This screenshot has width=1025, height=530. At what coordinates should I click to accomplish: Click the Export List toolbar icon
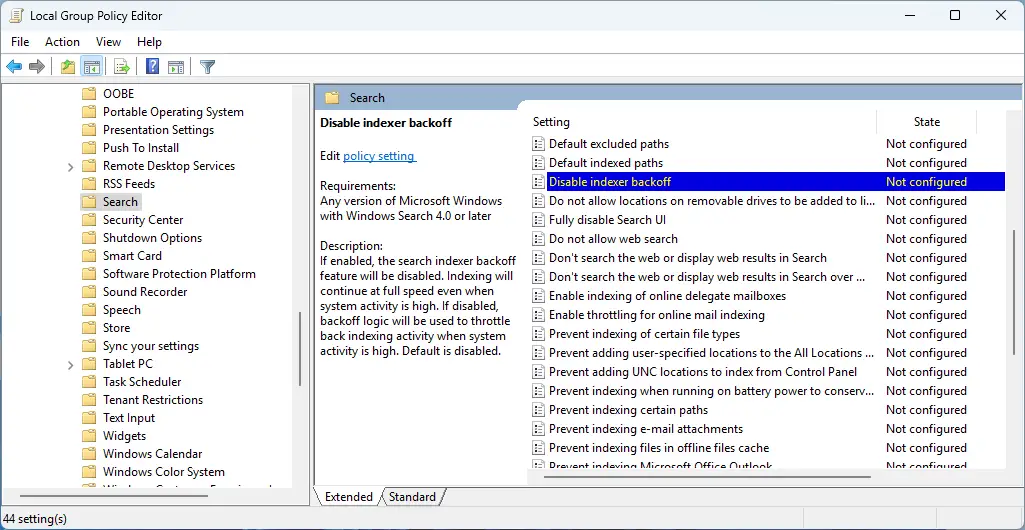tap(122, 66)
